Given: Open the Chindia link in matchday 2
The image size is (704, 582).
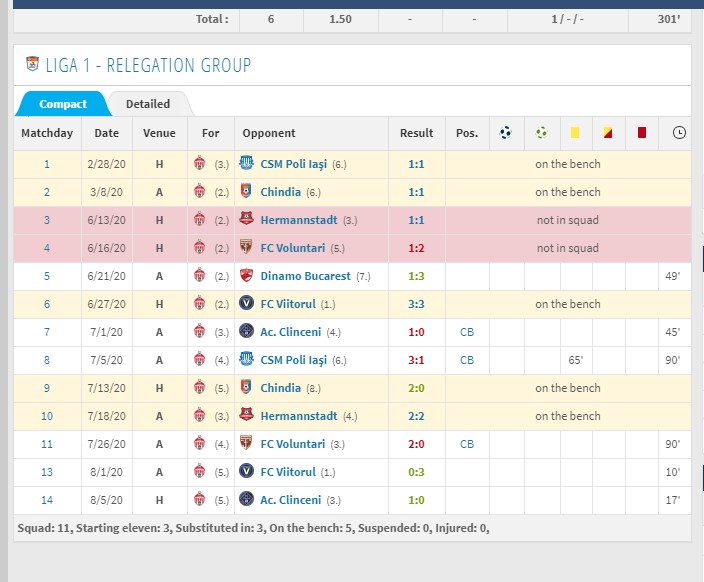Looking at the screenshot, I should tap(281, 192).
